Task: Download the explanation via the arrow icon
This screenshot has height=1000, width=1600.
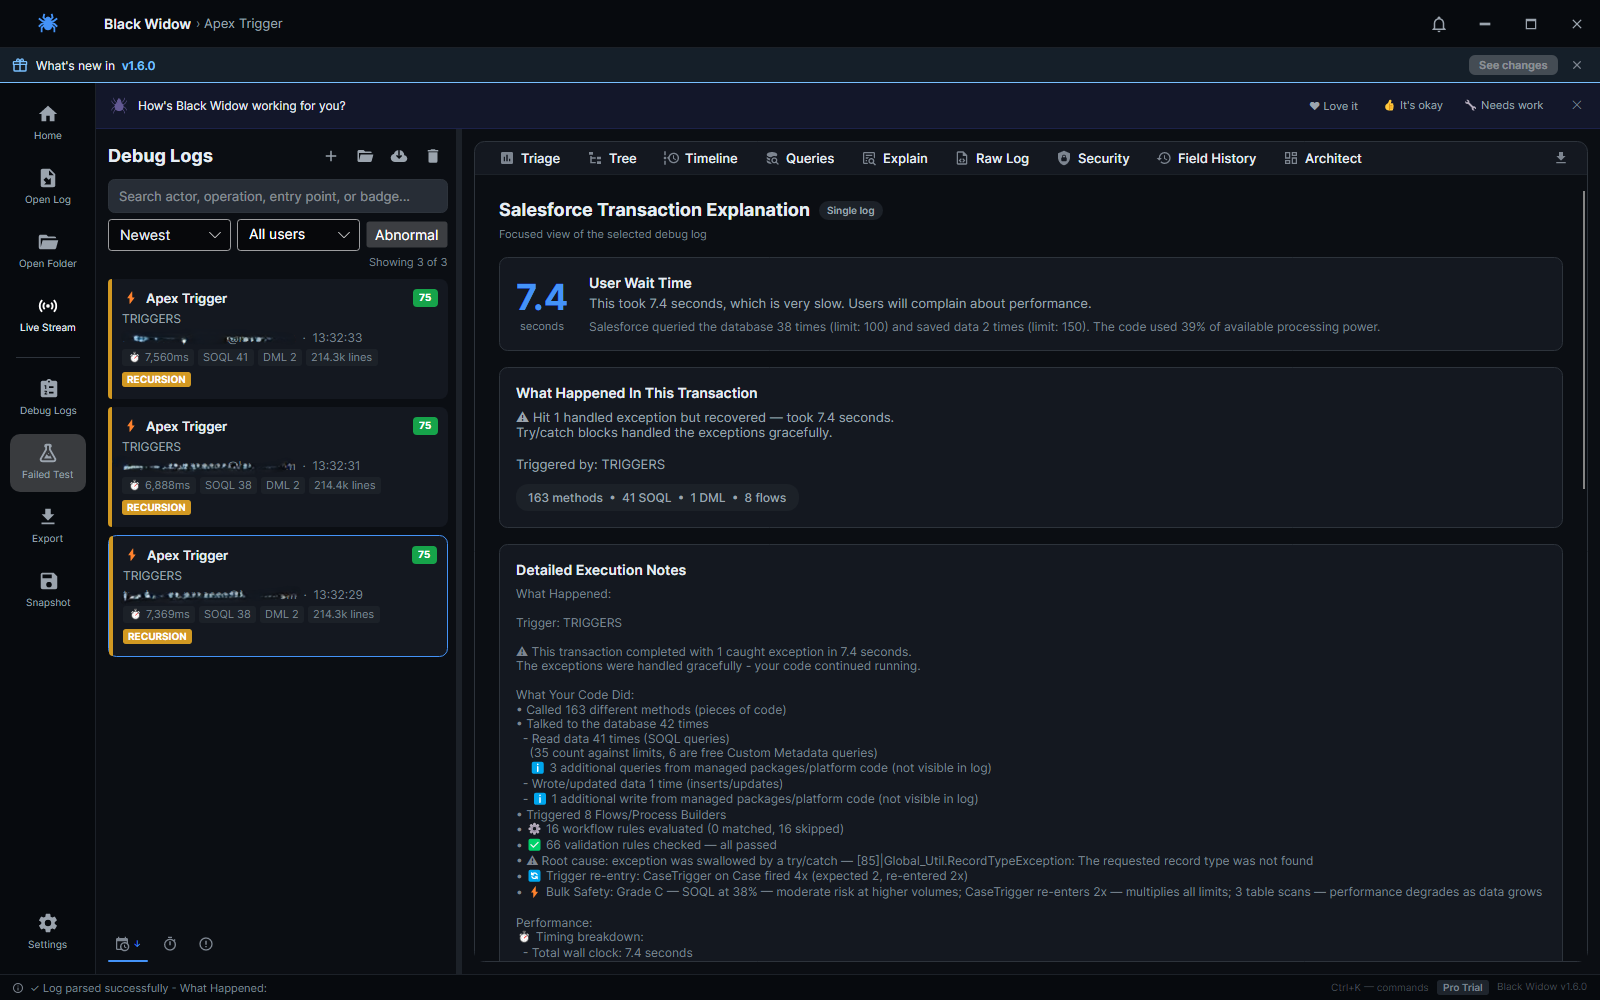Action: coord(1561,158)
